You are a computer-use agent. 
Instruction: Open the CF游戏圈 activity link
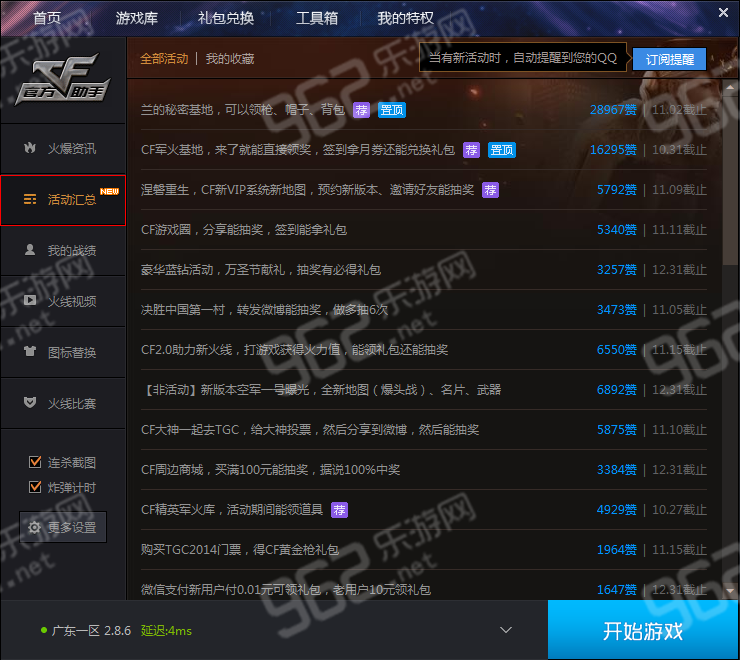244,229
